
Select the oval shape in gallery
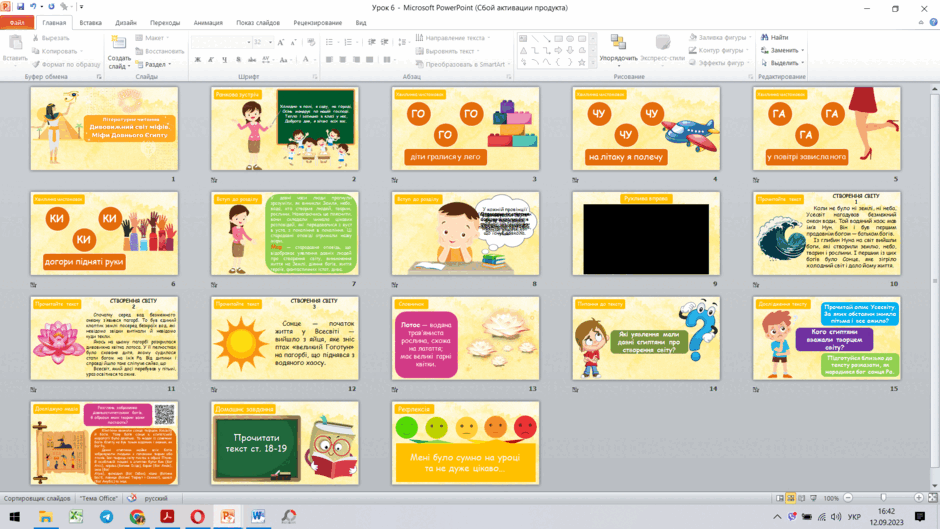(x=570, y=38)
